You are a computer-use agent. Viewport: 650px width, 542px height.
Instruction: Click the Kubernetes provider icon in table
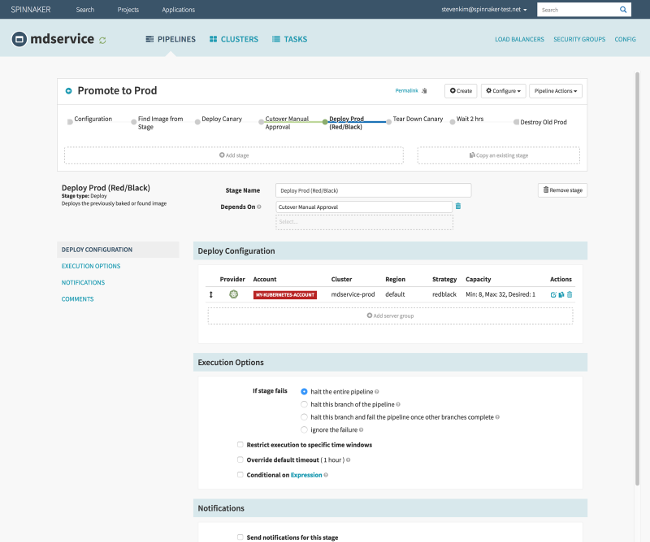coord(233,294)
